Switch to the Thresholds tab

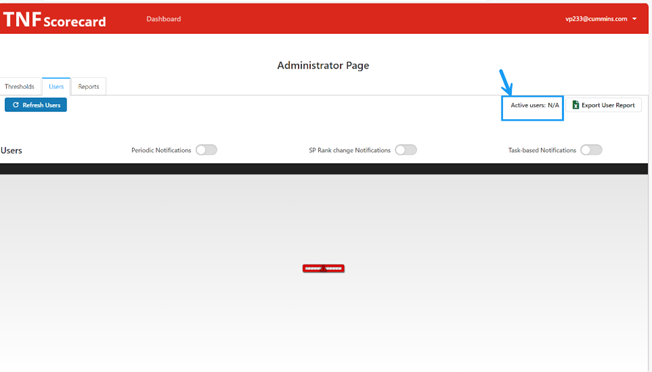[x=20, y=86]
